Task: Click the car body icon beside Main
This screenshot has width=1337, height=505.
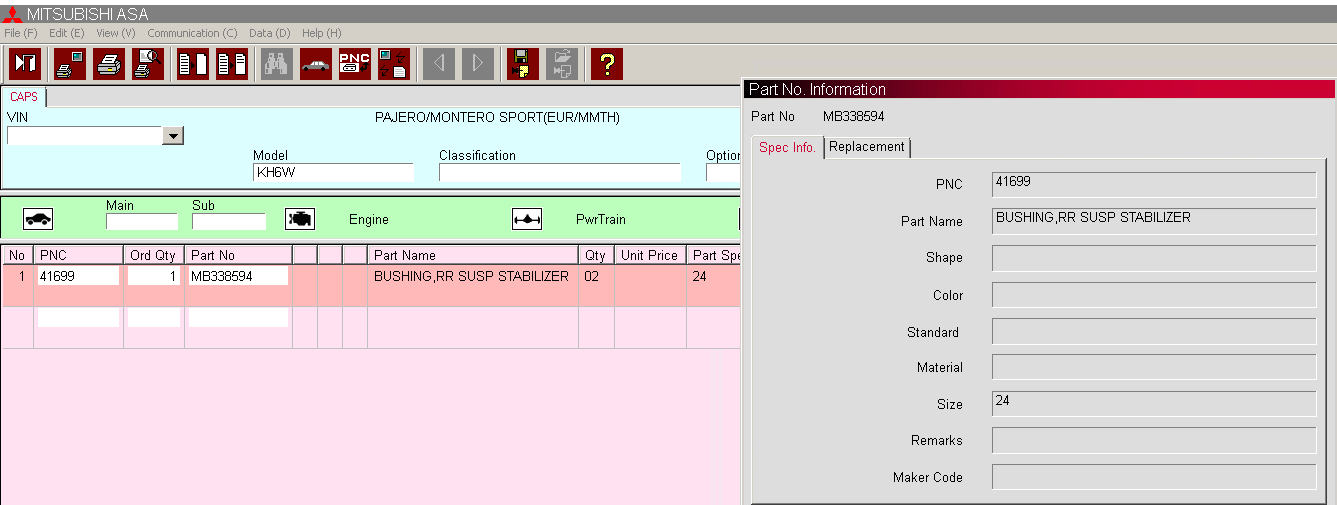Action: [x=38, y=219]
